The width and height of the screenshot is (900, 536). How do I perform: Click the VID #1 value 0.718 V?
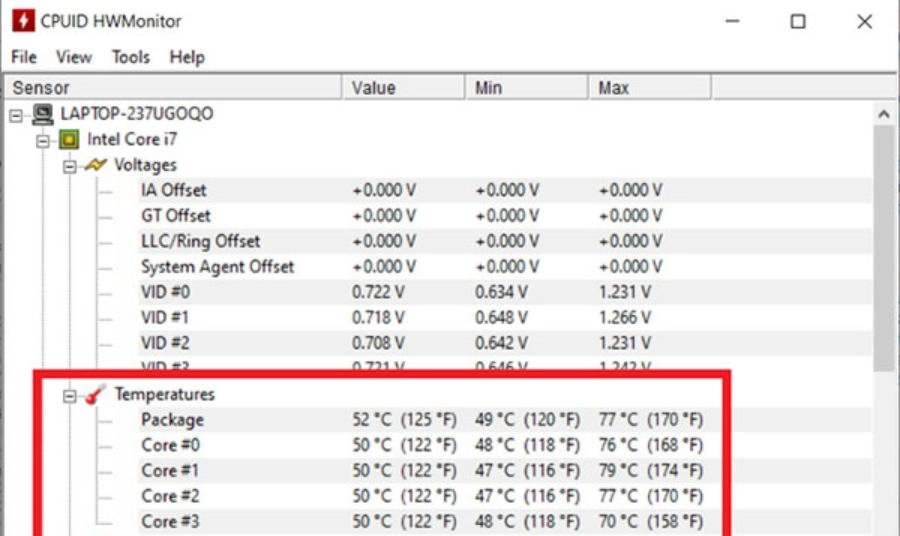pyautogui.click(x=378, y=317)
